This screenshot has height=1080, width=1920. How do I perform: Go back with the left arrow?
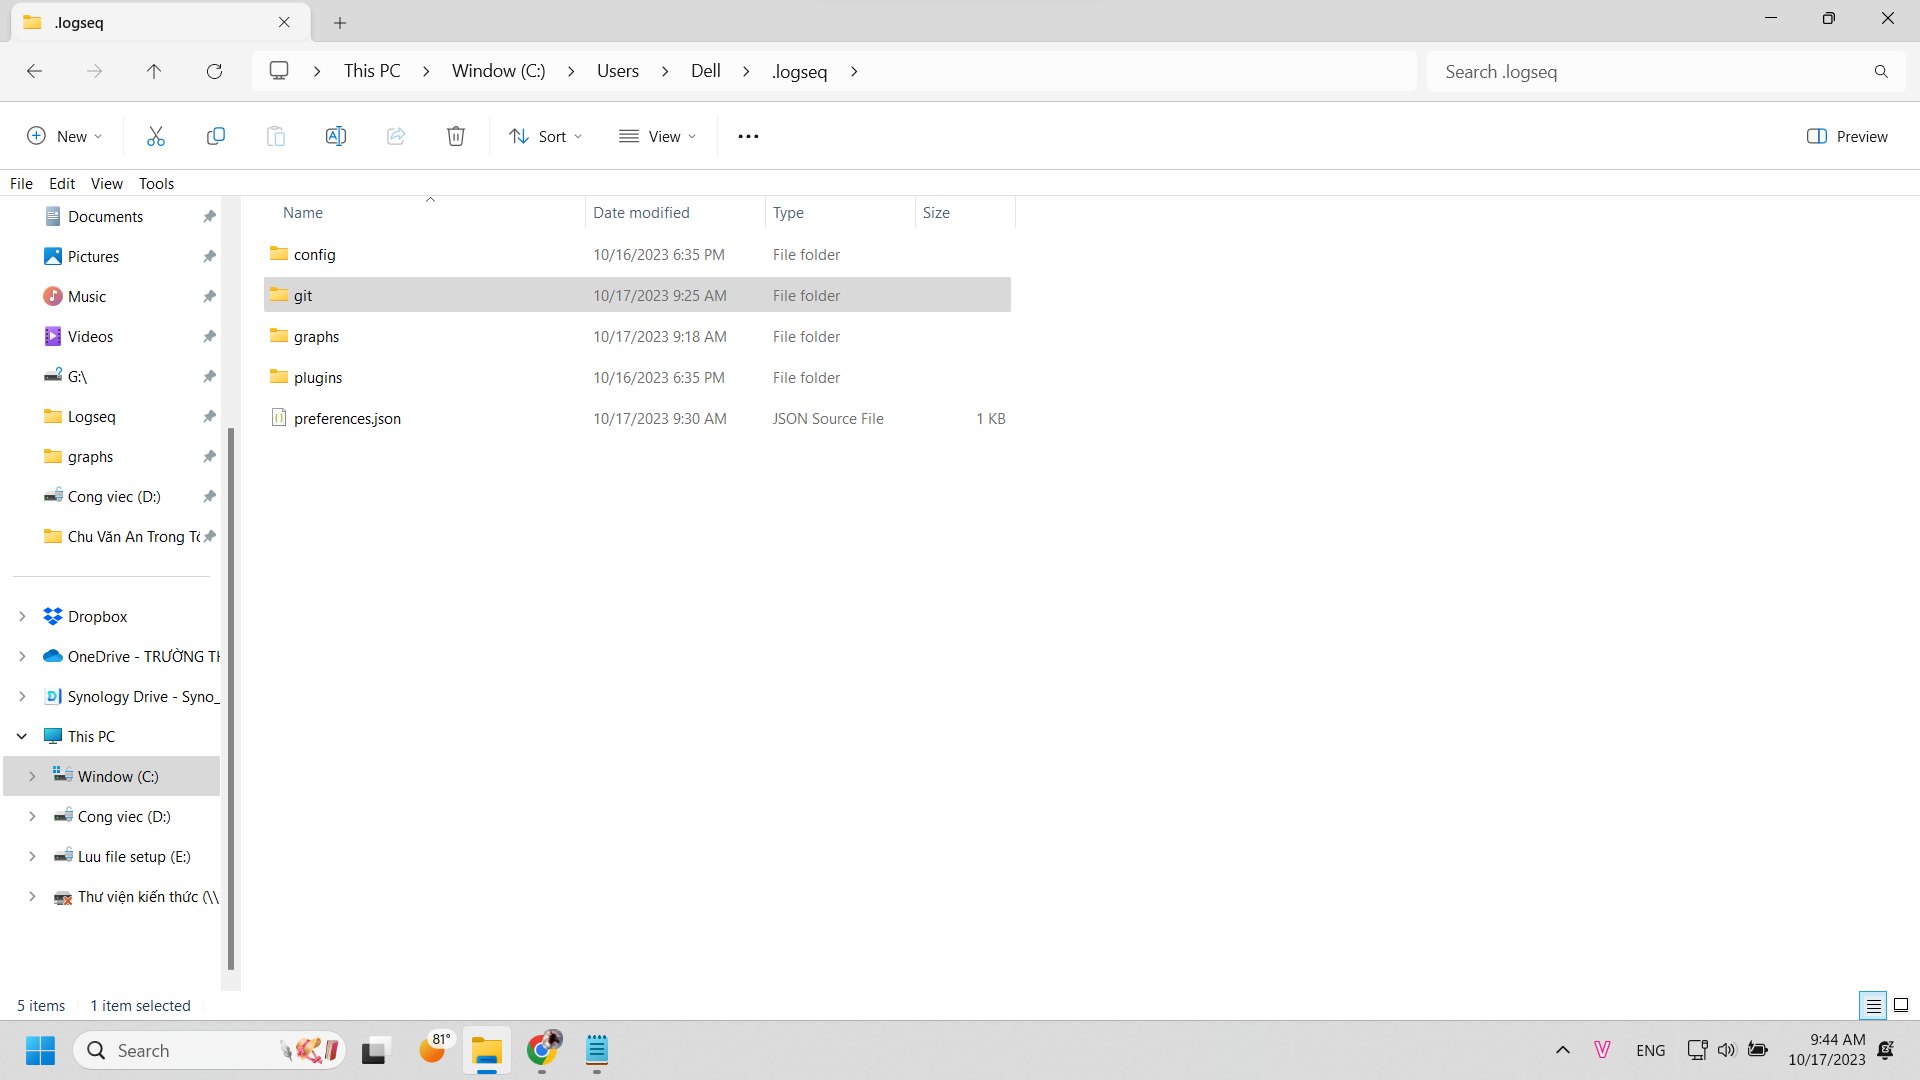pos(34,71)
